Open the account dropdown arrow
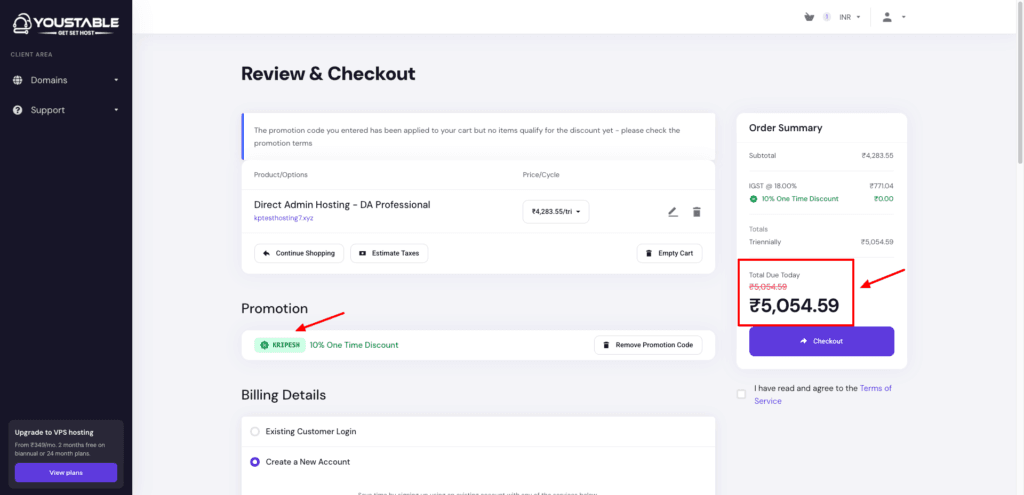The height and width of the screenshot is (495, 1024). (x=903, y=17)
